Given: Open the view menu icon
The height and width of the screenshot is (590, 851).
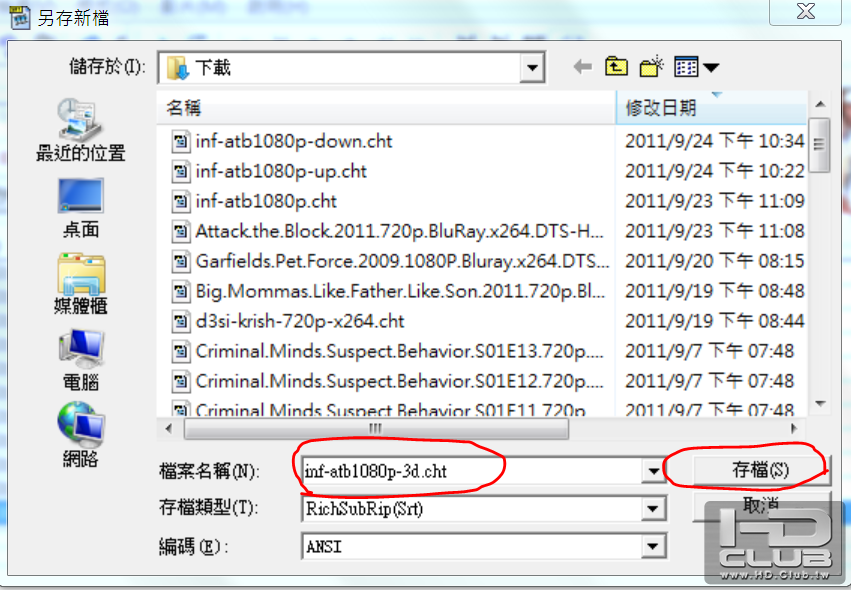Looking at the screenshot, I should coord(696,67).
